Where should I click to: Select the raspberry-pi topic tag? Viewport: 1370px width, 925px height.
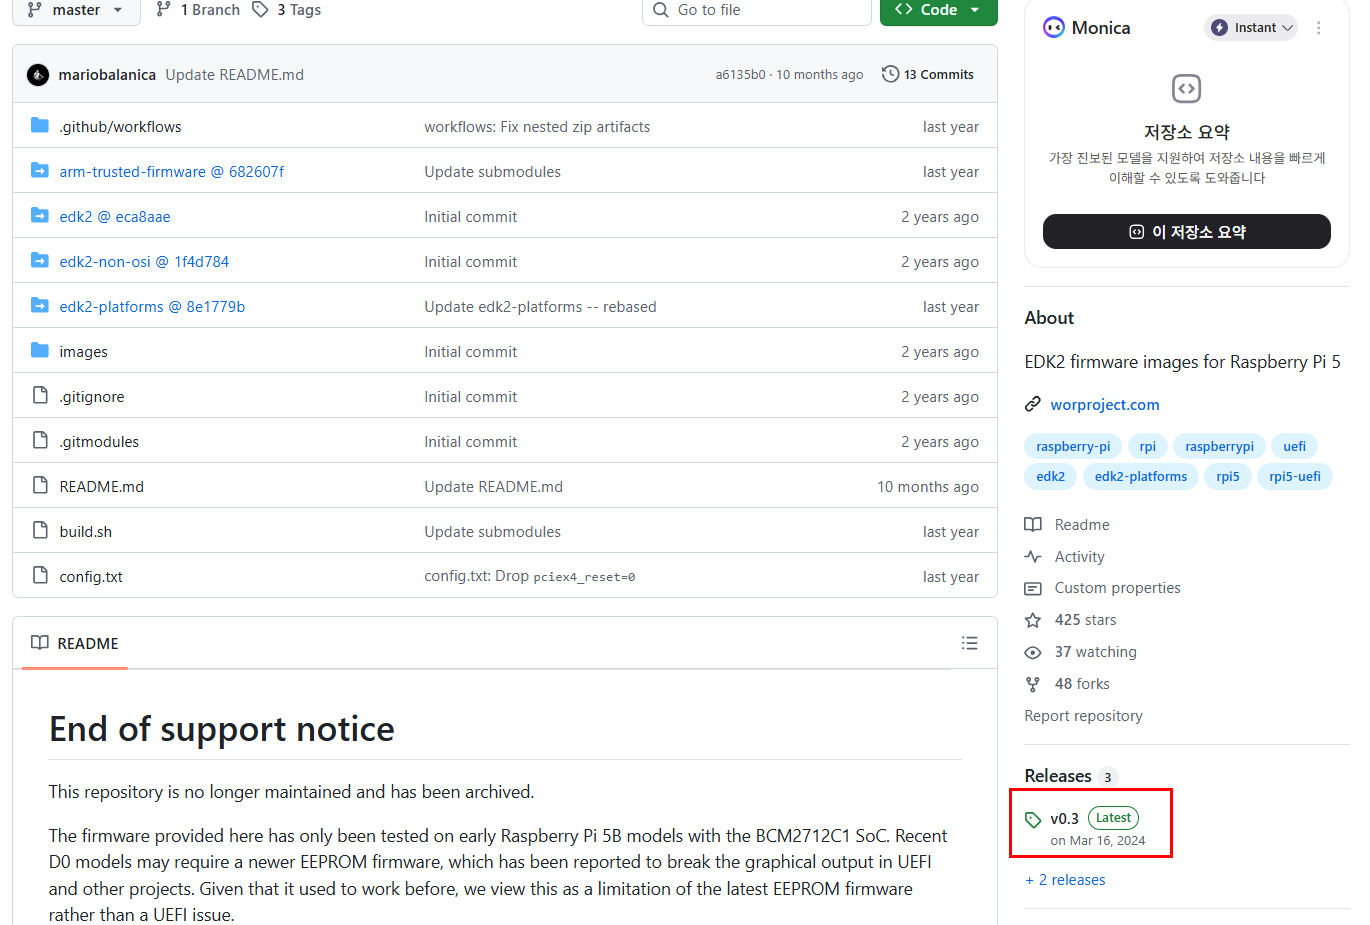click(1073, 447)
